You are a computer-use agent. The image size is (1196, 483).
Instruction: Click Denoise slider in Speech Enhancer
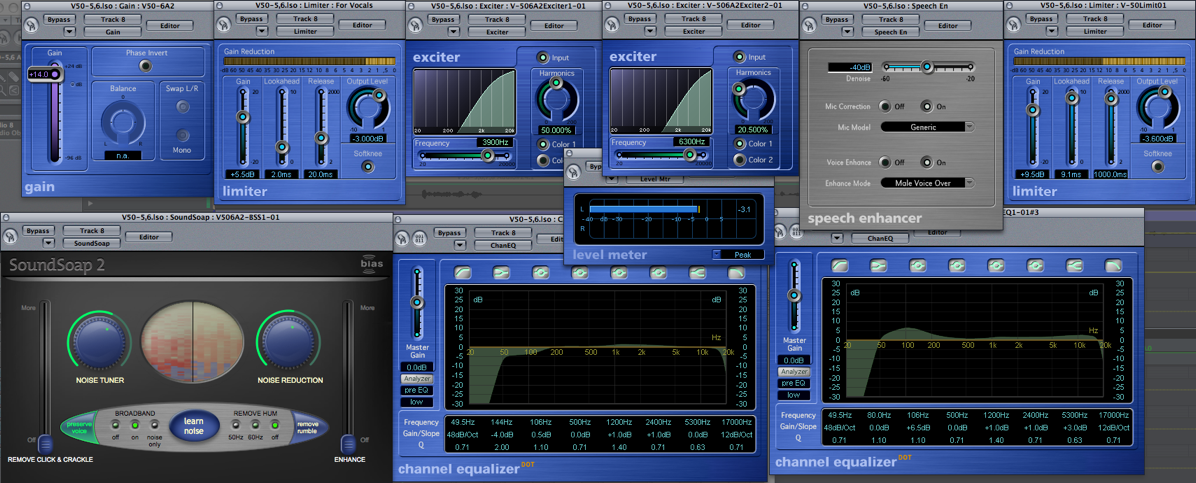[x=928, y=67]
